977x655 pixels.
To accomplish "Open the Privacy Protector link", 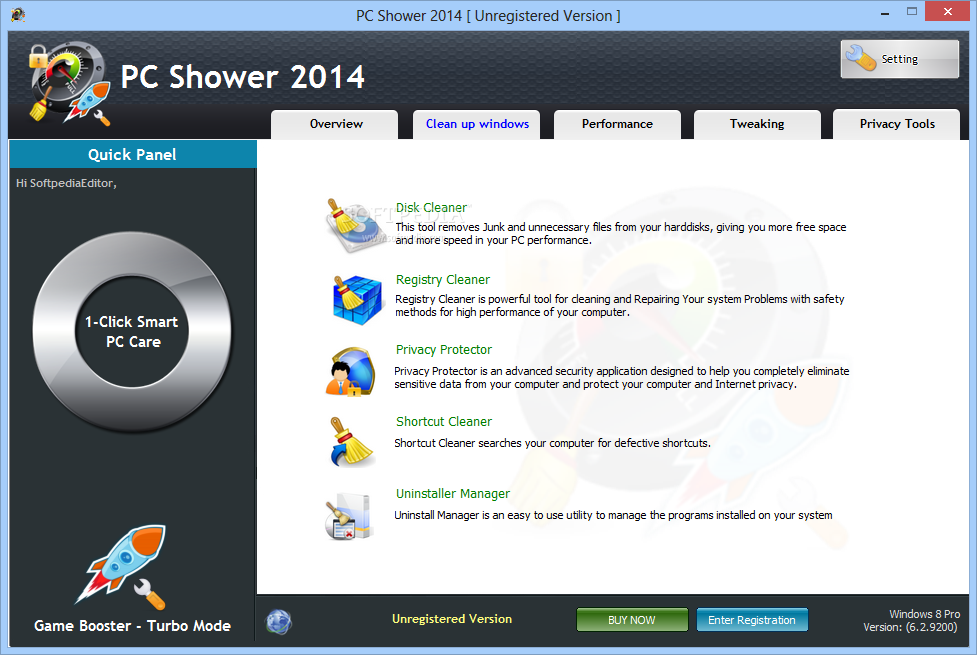I will pos(444,350).
